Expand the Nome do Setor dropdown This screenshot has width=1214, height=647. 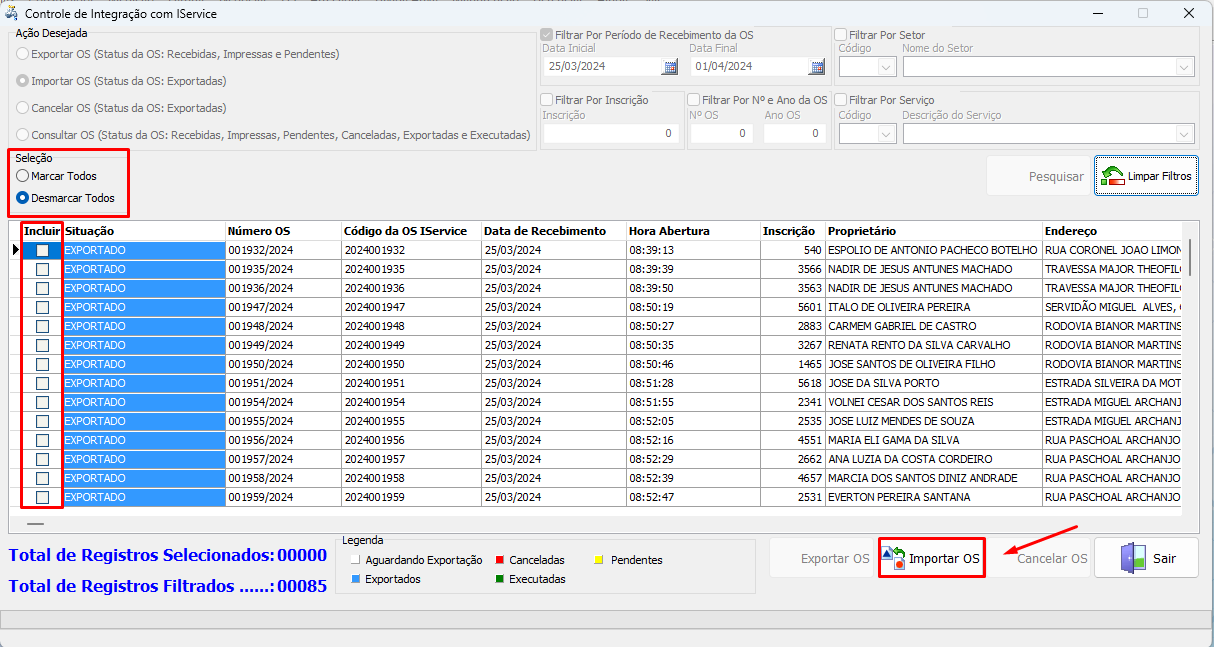click(x=1185, y=67)
